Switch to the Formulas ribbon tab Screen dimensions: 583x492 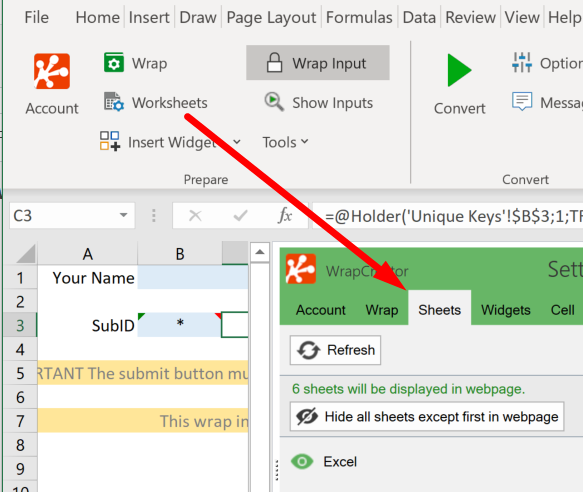coord(359,17)
